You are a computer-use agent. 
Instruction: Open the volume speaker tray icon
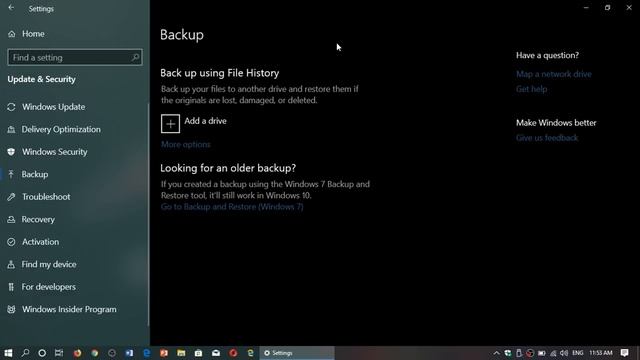click(x=564, y=353)
